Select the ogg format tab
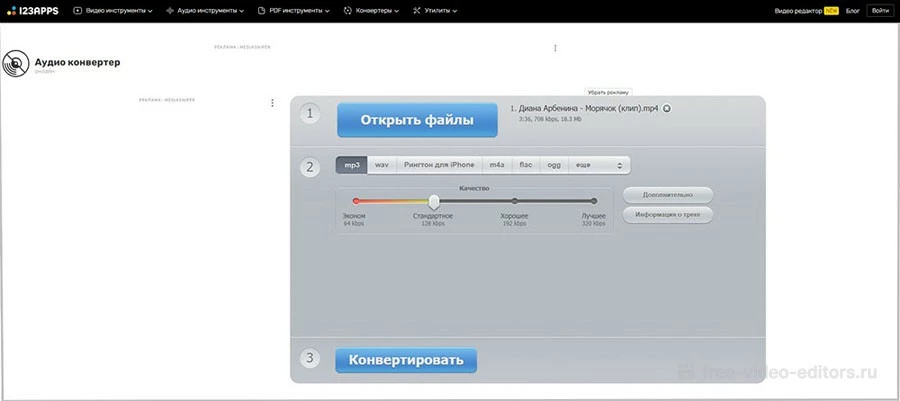 pyautogui.click(x=554, y=165)
